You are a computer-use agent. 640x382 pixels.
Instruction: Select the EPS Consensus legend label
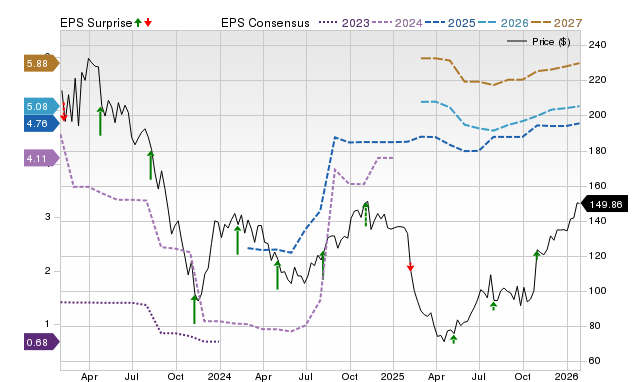[265, 23]
